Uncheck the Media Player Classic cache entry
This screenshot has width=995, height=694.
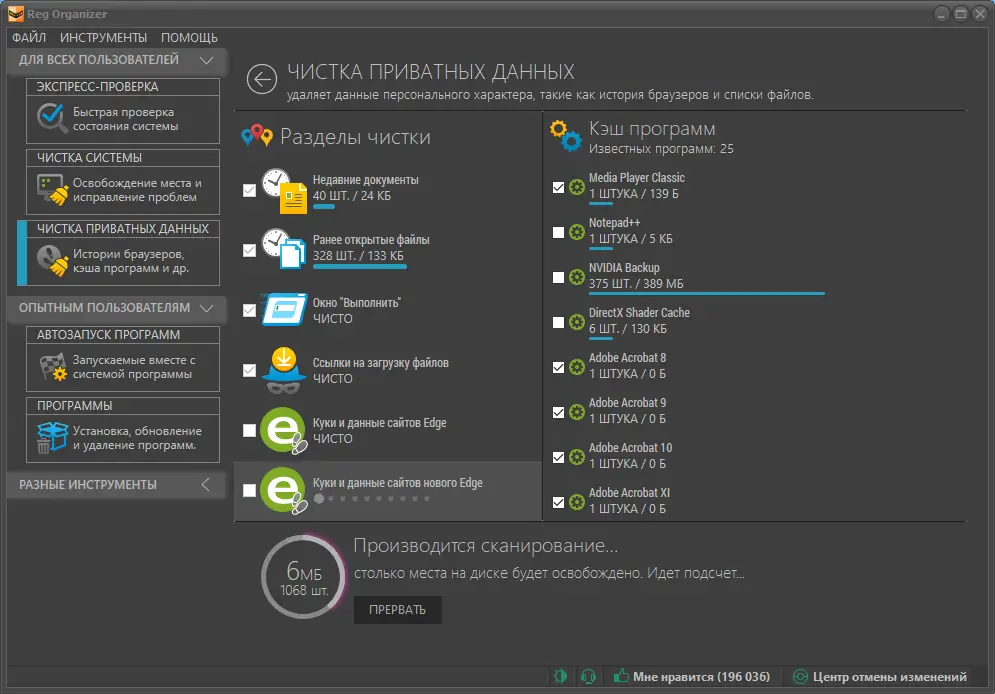click(x=557, y=187)
